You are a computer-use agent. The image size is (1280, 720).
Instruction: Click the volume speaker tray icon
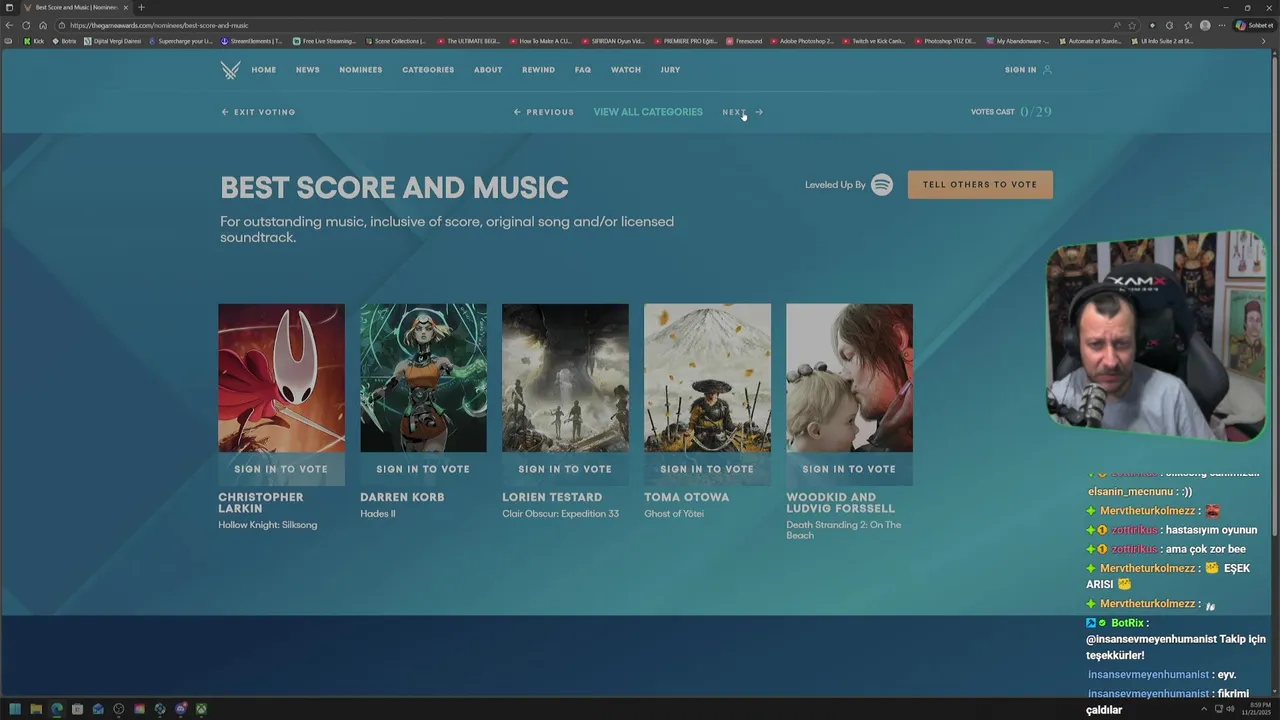(1230, 709)
